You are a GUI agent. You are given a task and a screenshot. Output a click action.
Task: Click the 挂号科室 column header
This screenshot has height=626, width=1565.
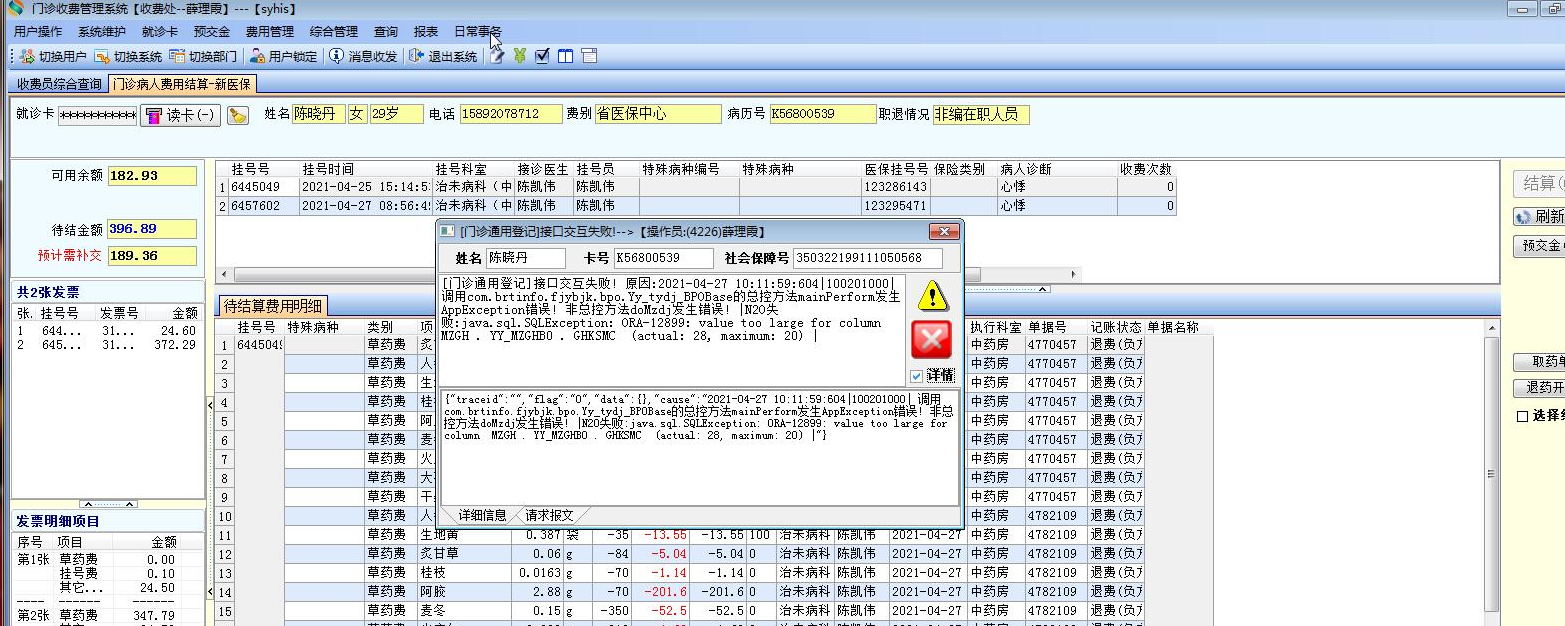pos(473,169)
